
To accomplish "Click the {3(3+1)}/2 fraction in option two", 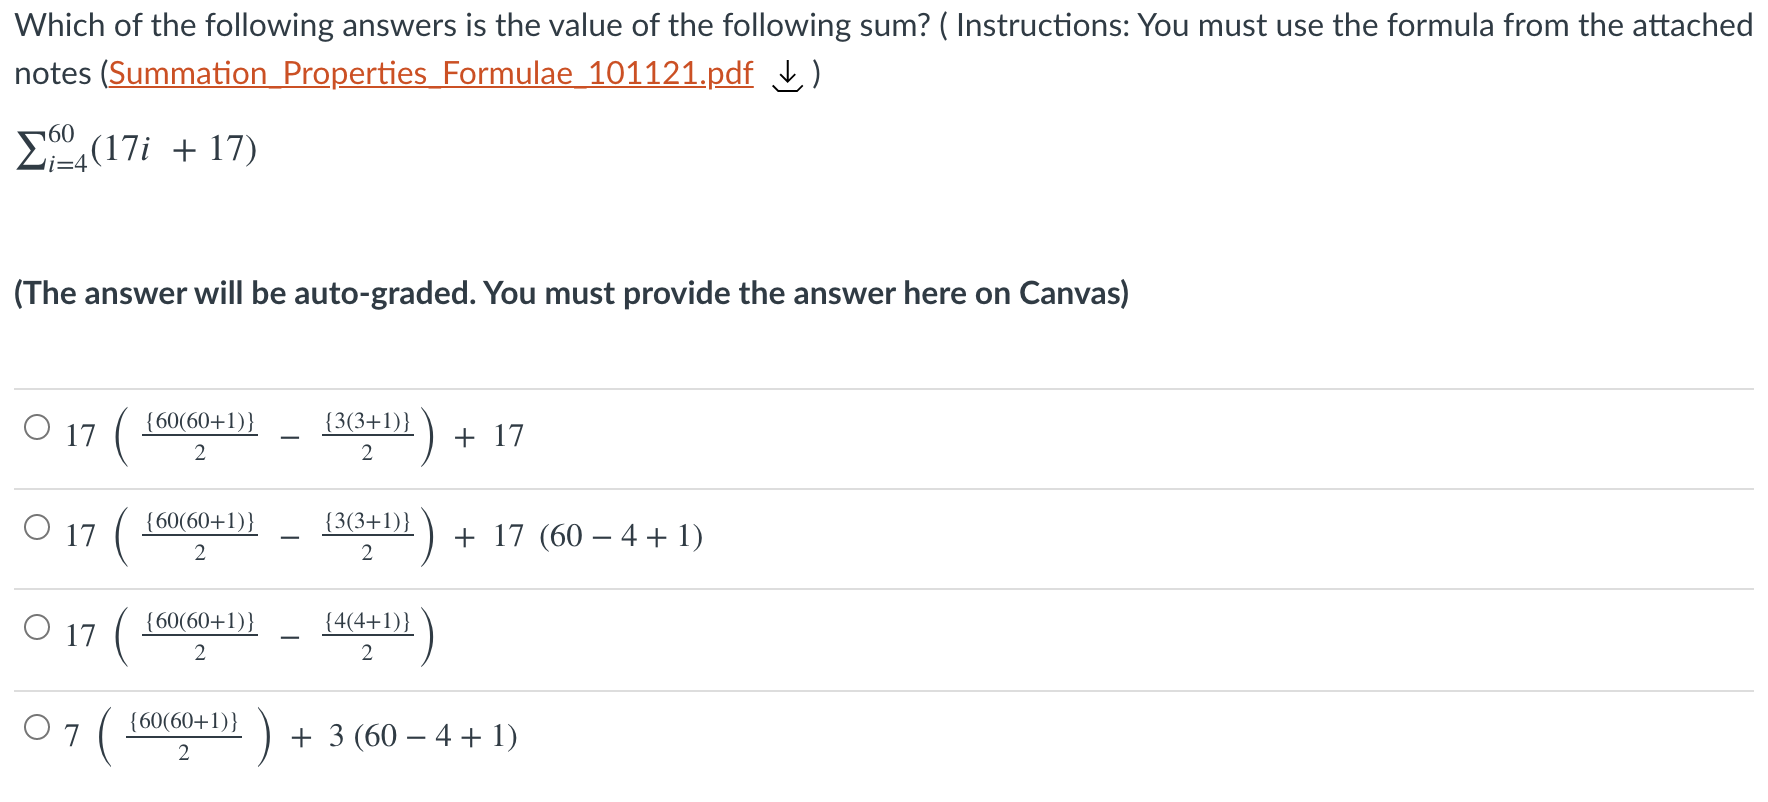I will coord(367,535).
